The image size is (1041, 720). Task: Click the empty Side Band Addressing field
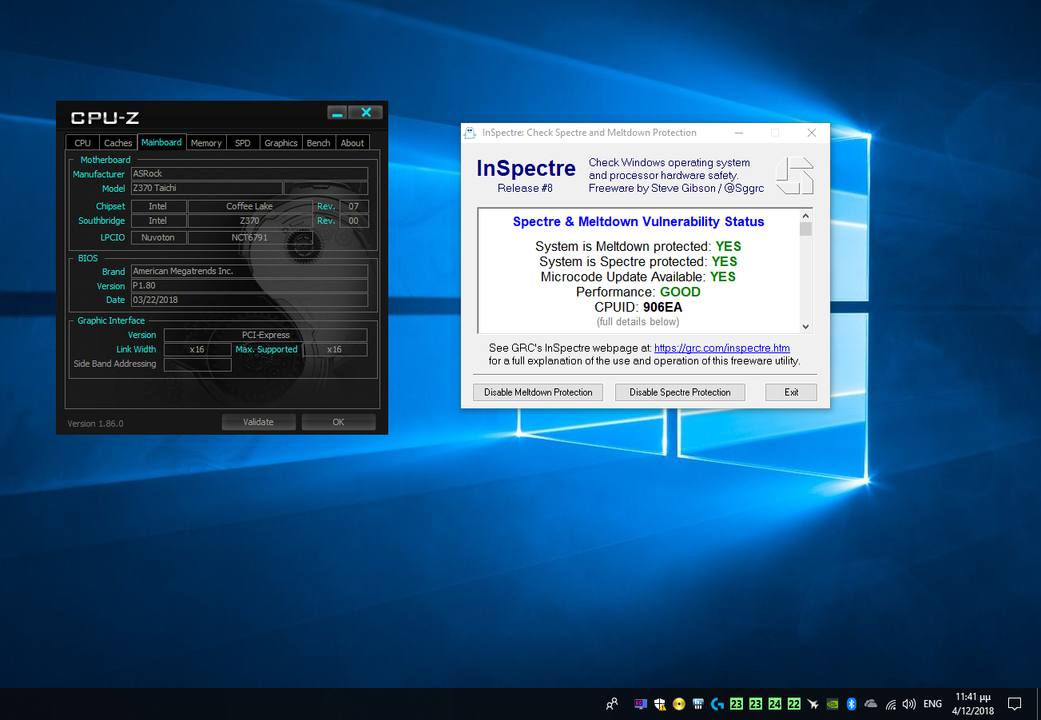(x=197, y=364)
